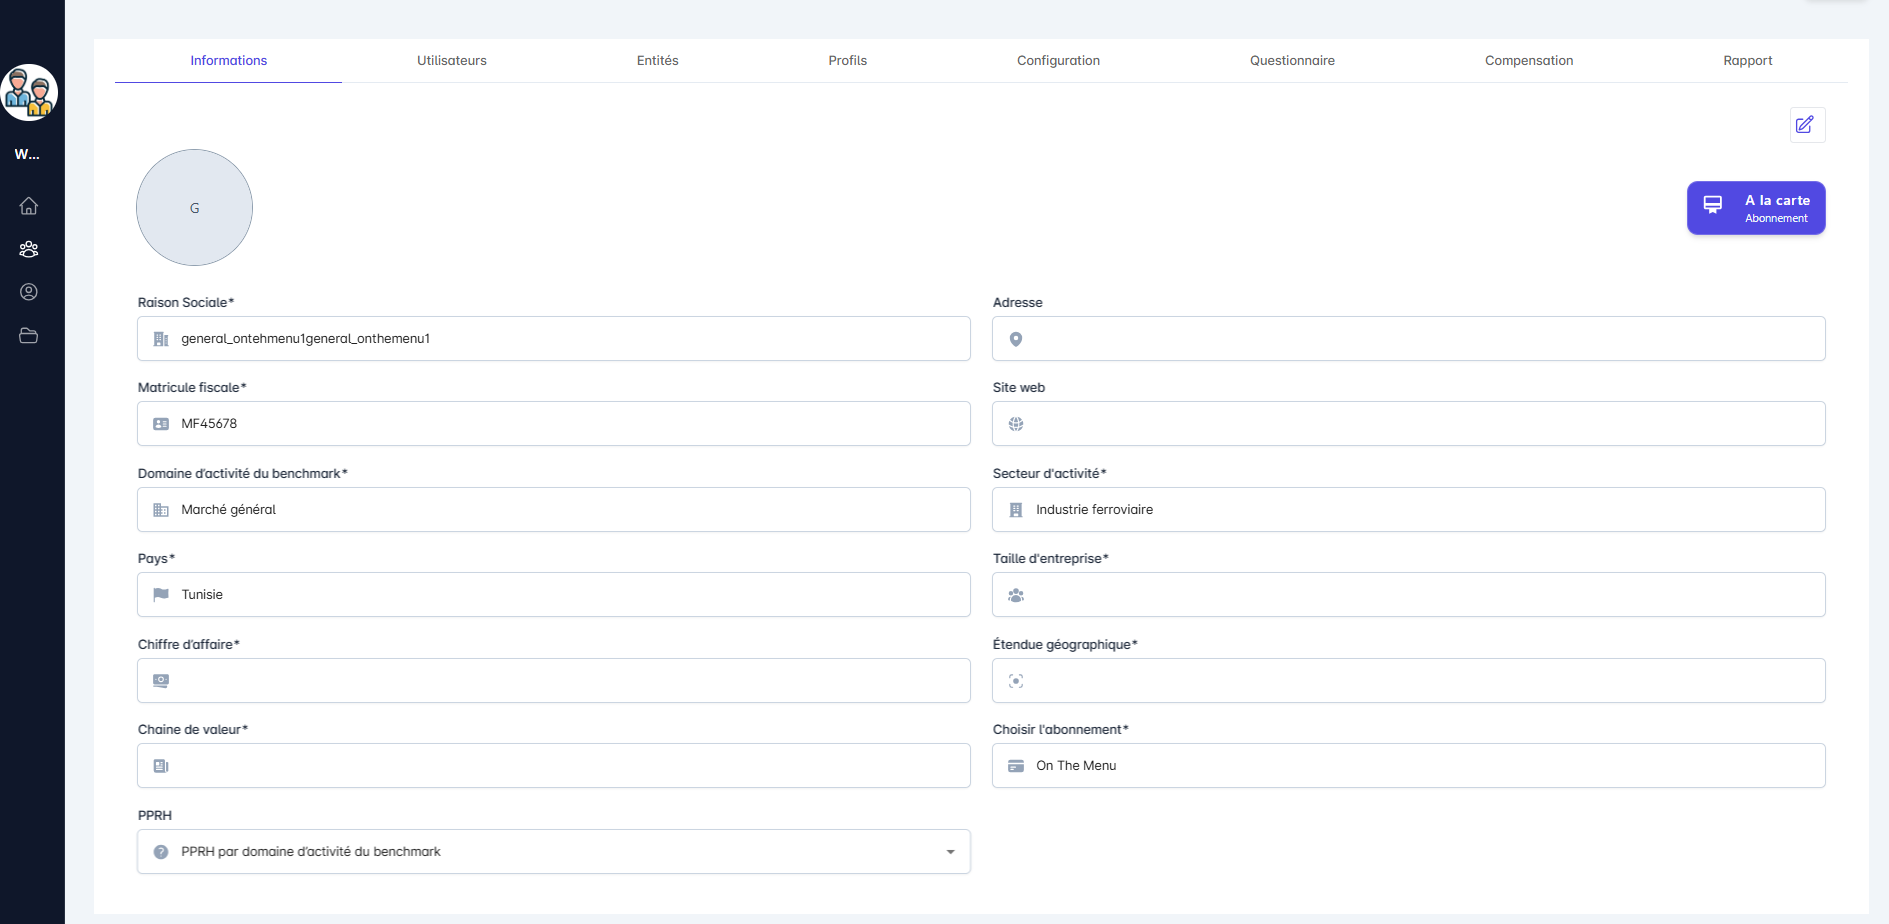Switch to the Utilisateurs tab
This screenshot has height=924, width=1889.
(x=452, y=61)
